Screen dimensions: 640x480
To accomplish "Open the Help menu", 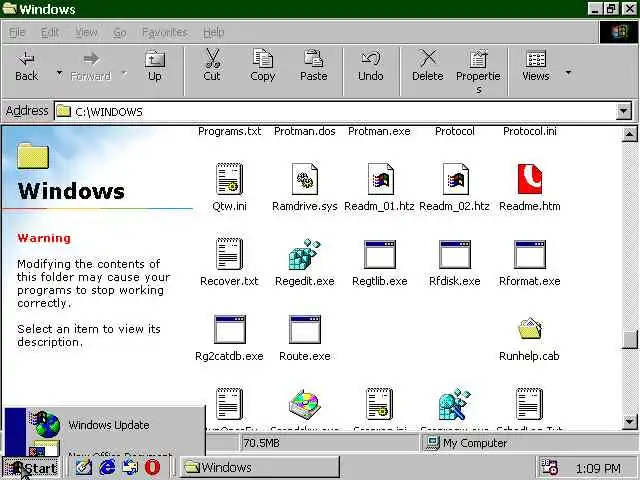I will pos(213,32).
